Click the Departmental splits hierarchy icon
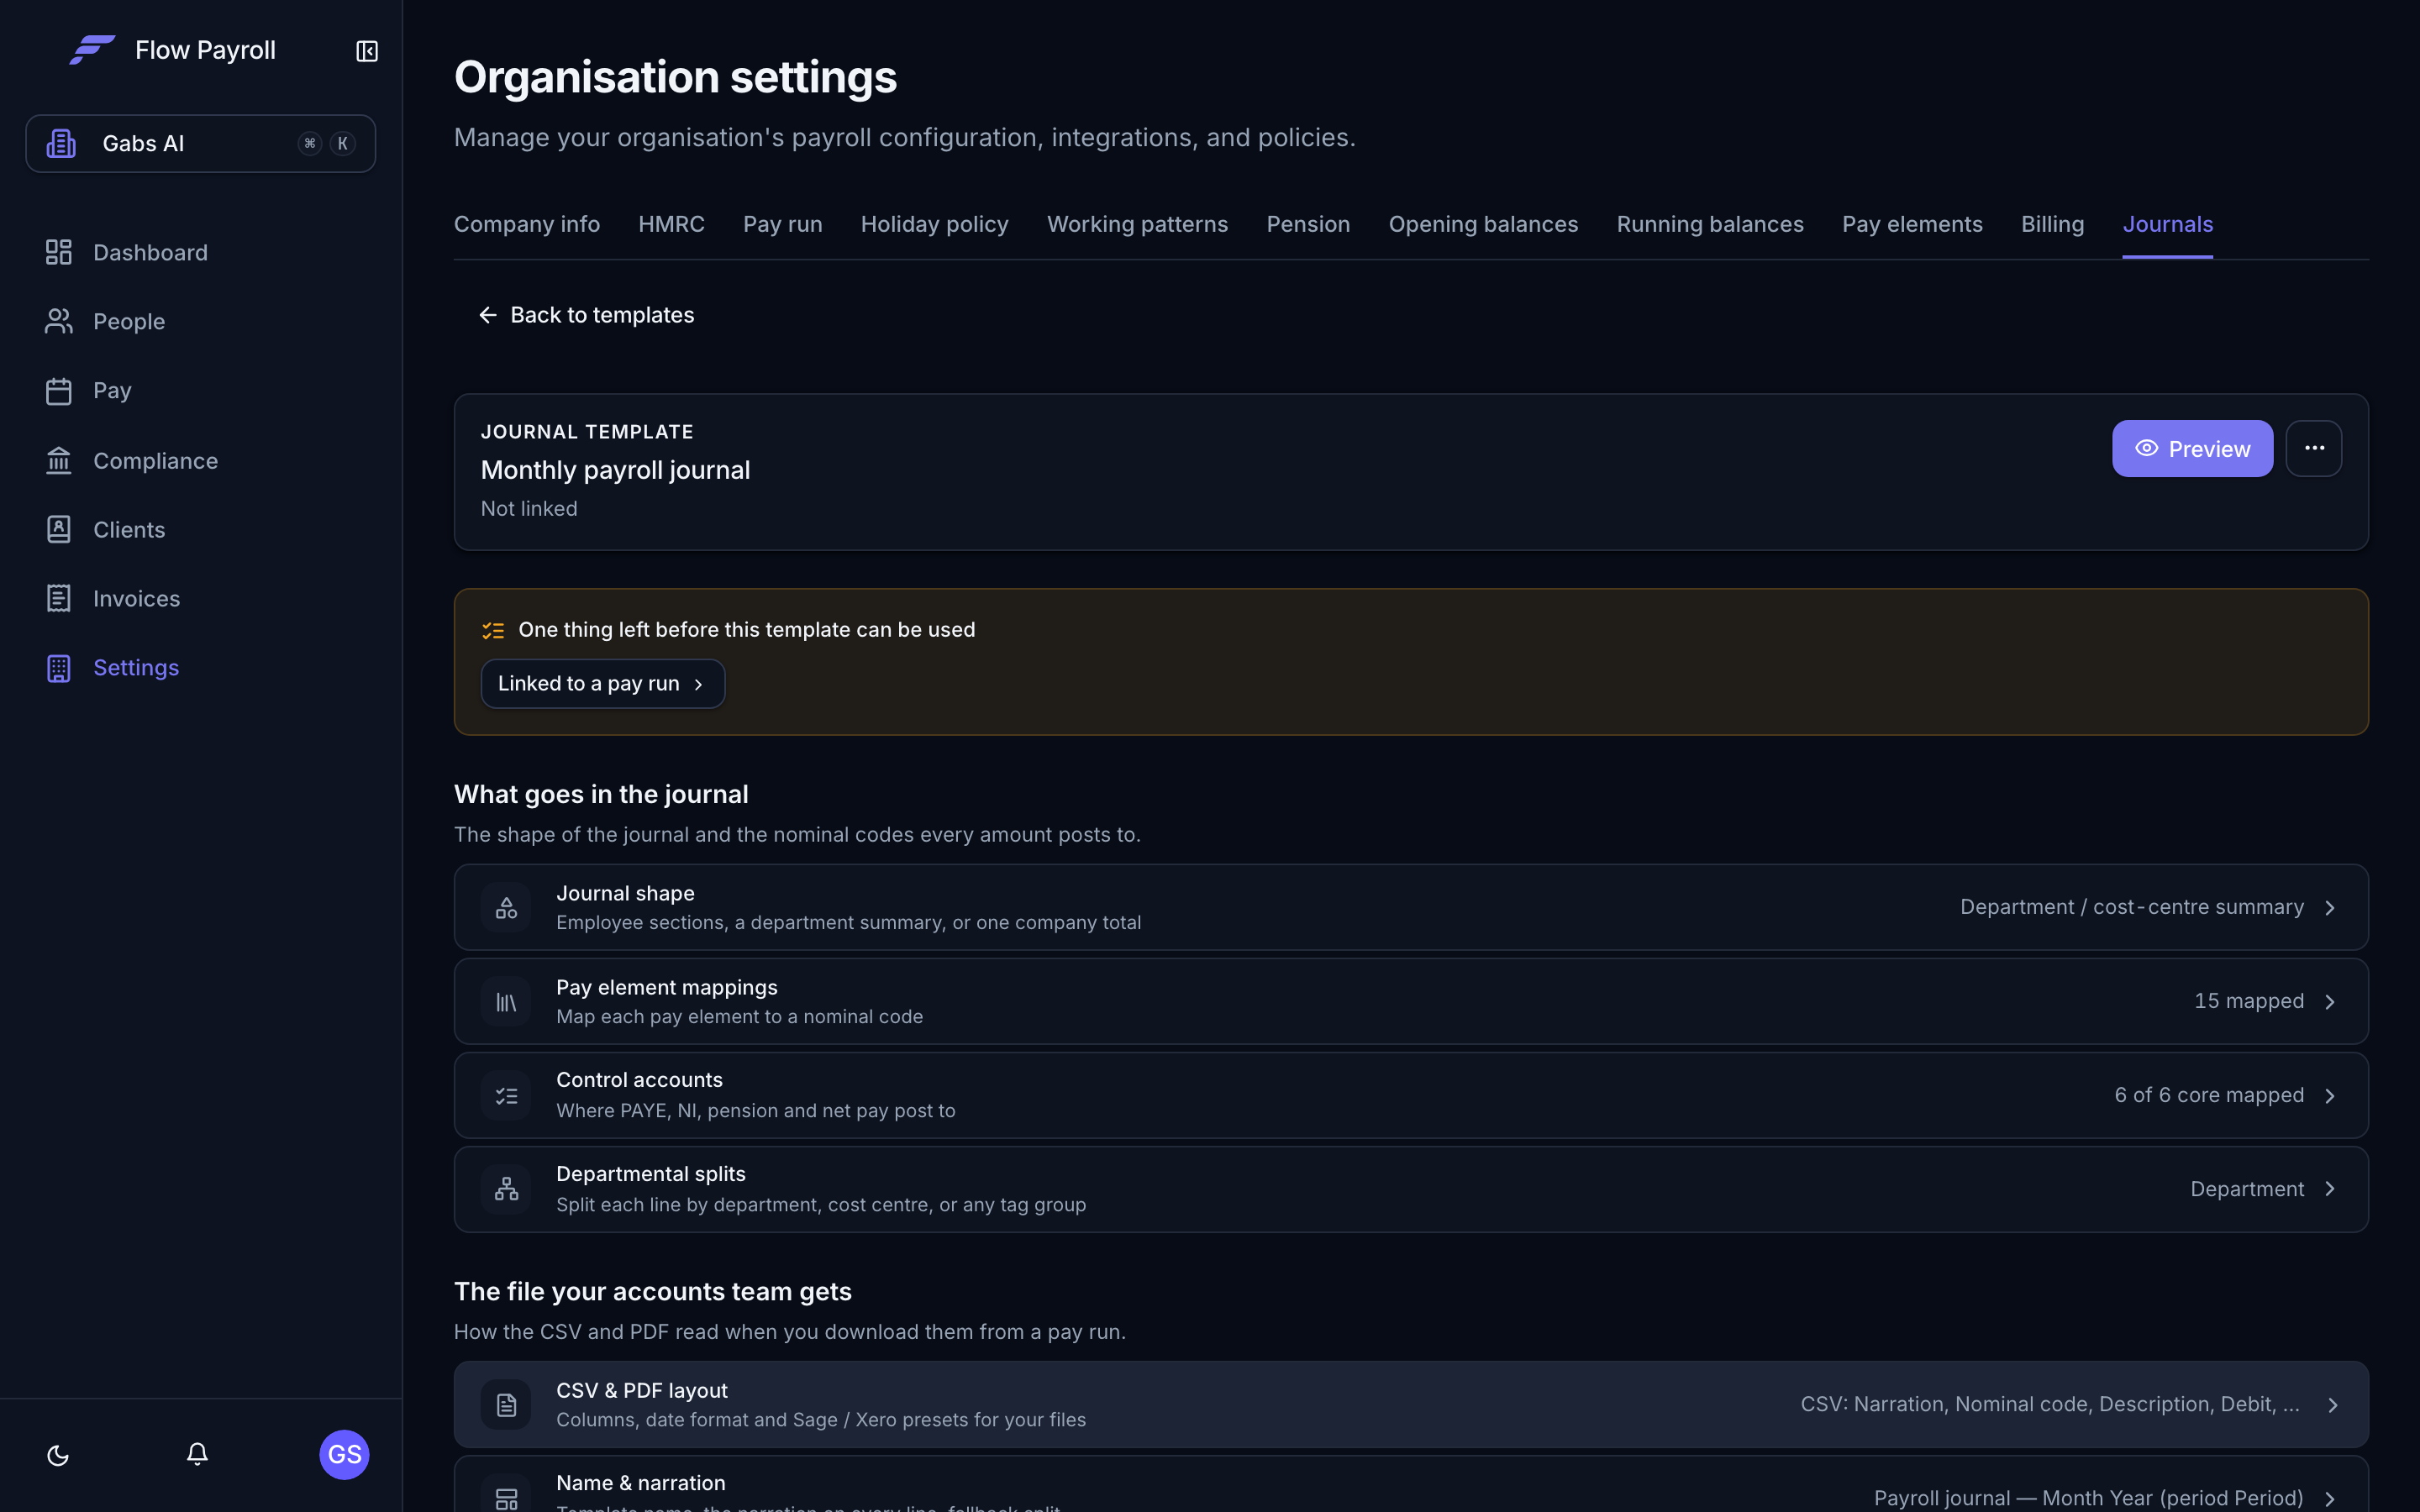Viewport: 2420px width, 1512px height. (506, 1189)
